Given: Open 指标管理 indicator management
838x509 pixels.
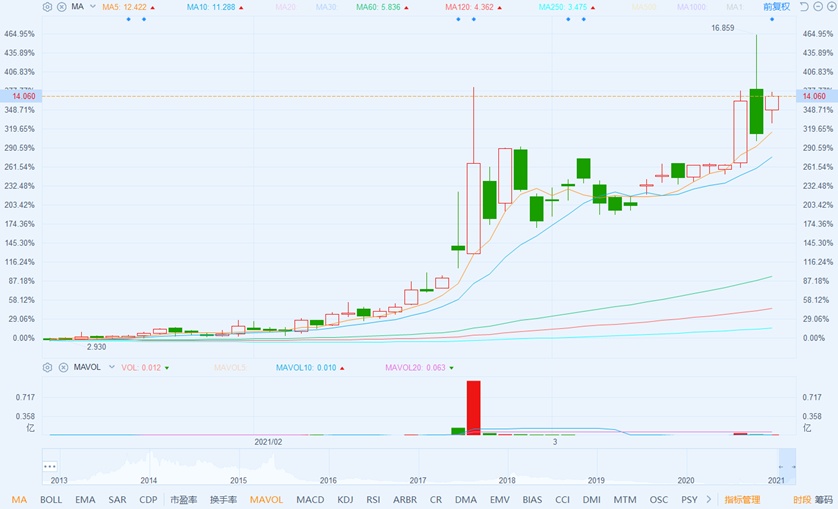Looking at the screenshot, I should [x=742, y=499].
